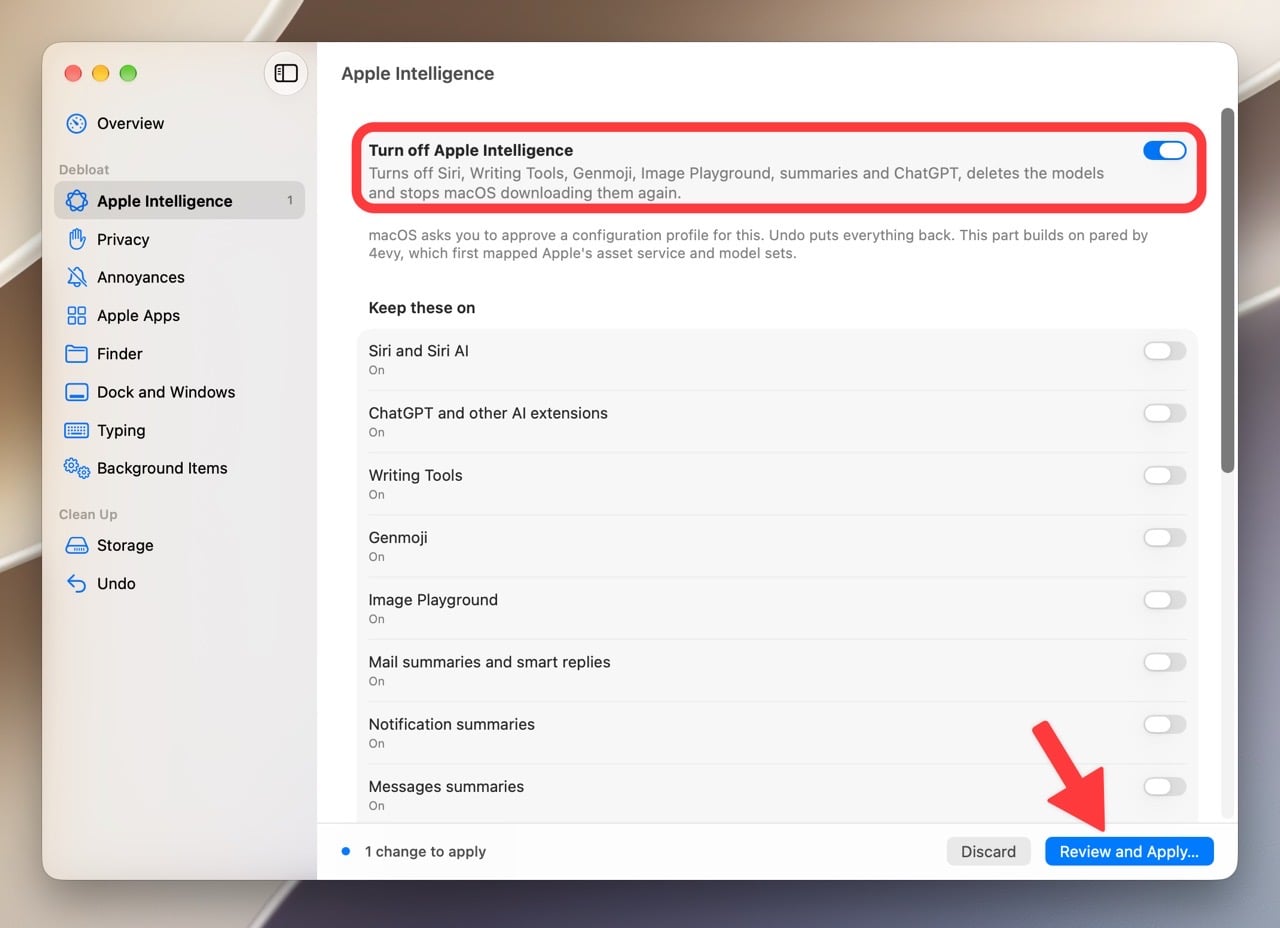
Task: Click the Apple Intelligence page title
Action: (x=418, y=73)
